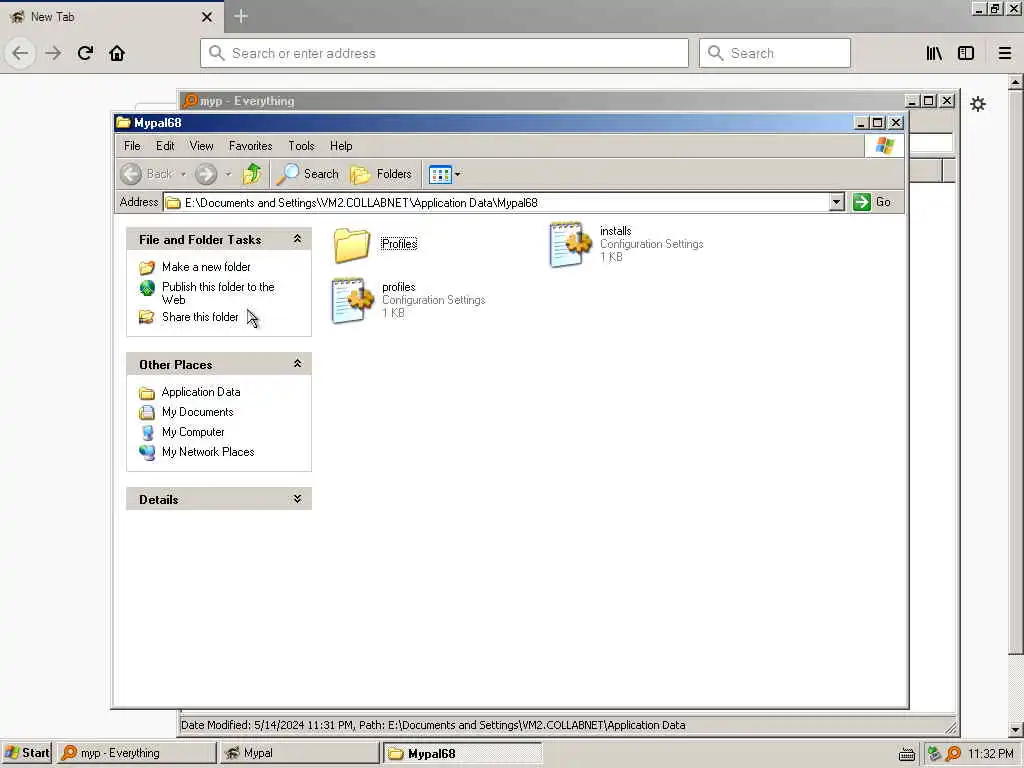Select the profiles configuration file icon

click(353, 300)
